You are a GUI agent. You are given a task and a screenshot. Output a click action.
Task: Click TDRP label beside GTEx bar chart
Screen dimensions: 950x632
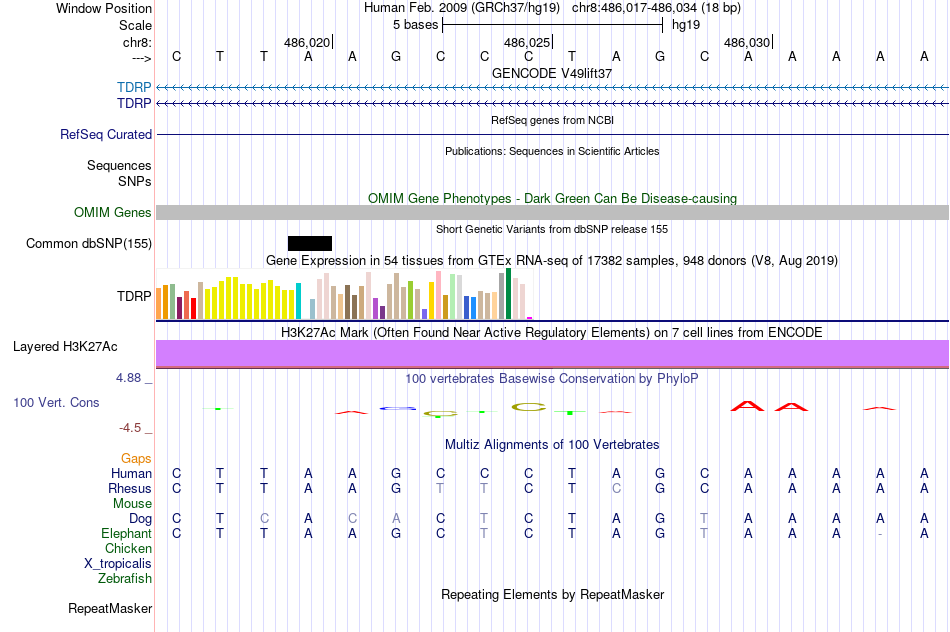(x=134, y=296)
